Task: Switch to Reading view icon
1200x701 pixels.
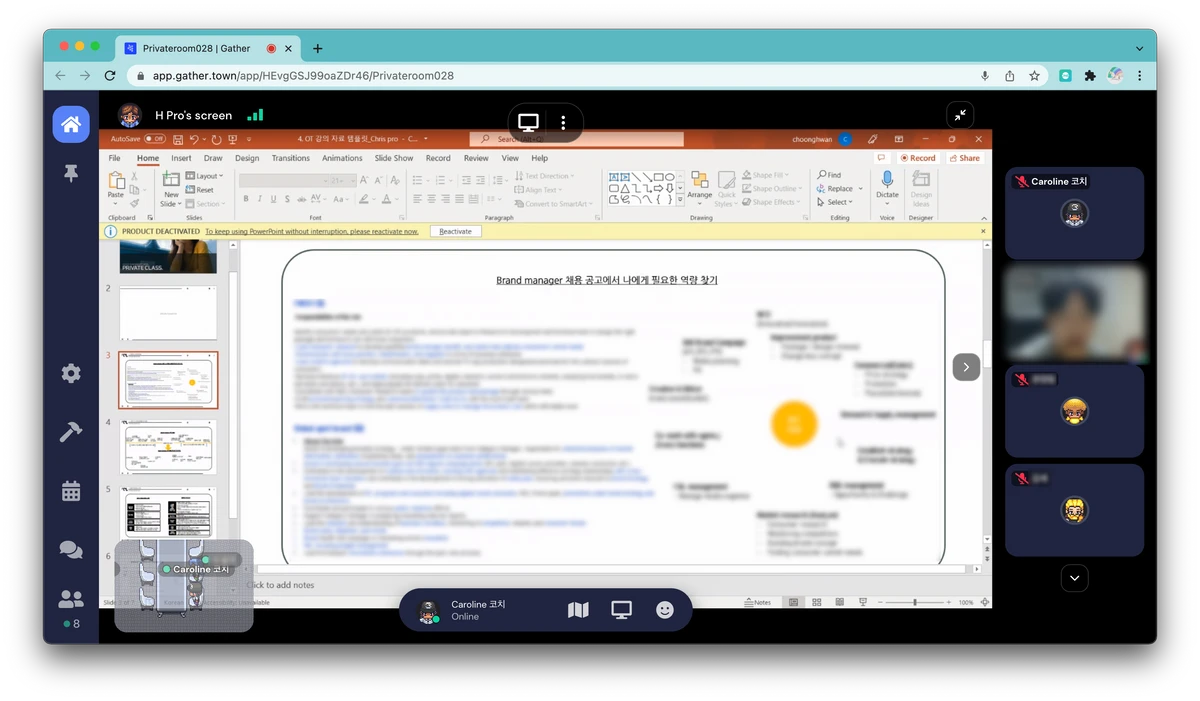Action: click(838, 602)
